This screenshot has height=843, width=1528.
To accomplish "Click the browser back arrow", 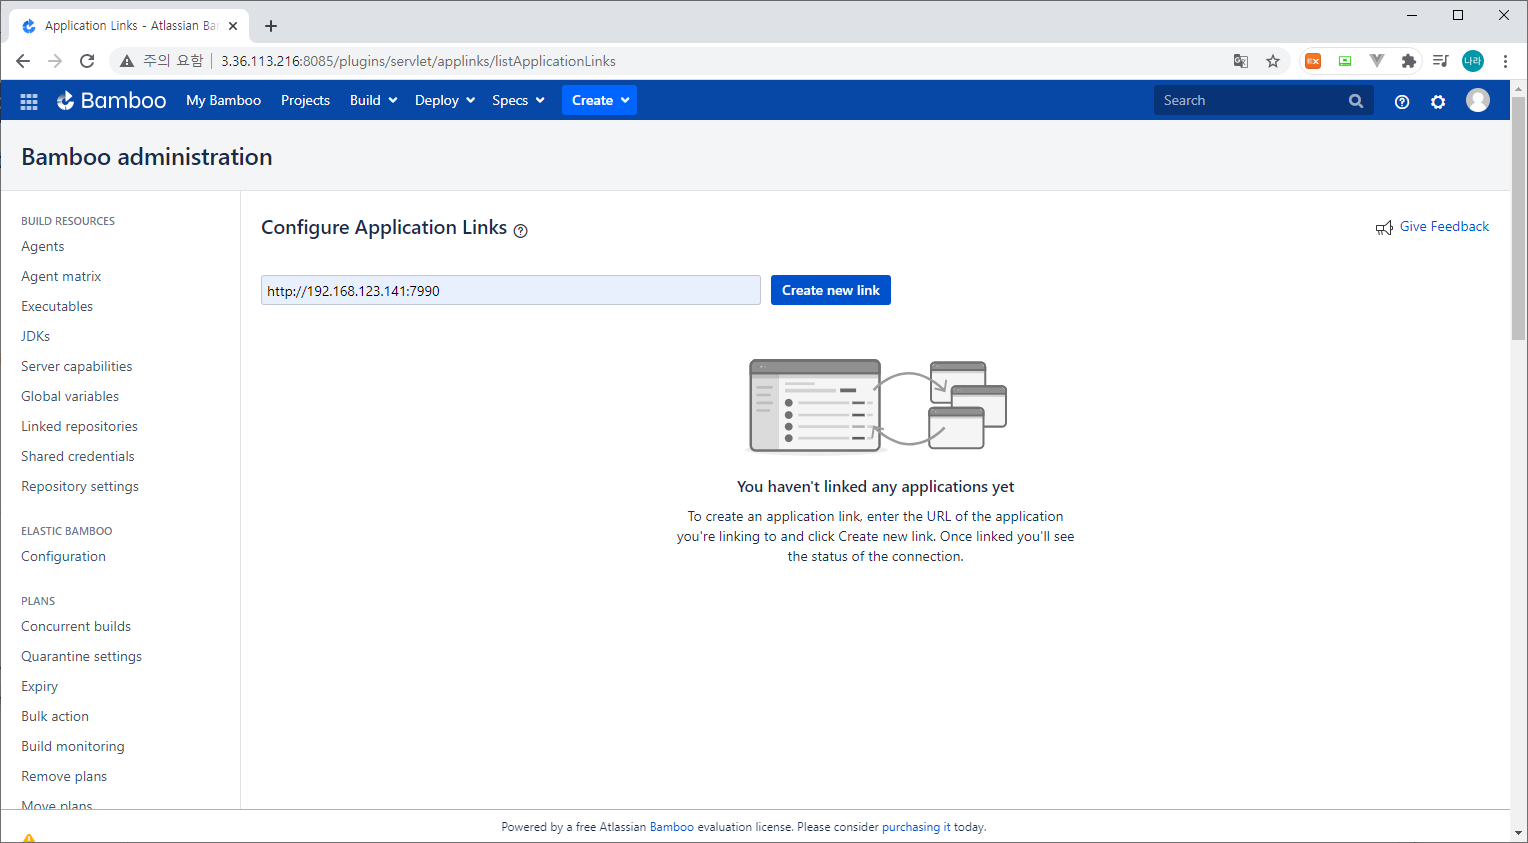I will click(23, 61).
